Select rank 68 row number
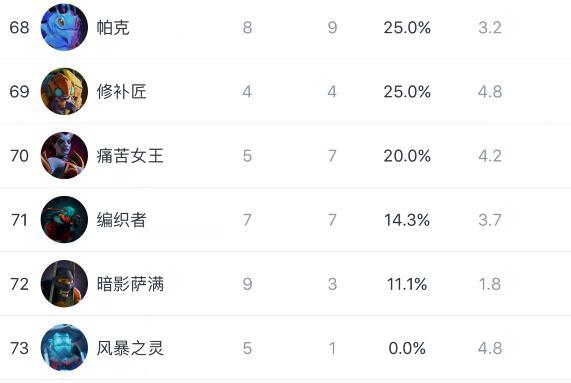The image size is (571, 383). click(x=19, y=28)
